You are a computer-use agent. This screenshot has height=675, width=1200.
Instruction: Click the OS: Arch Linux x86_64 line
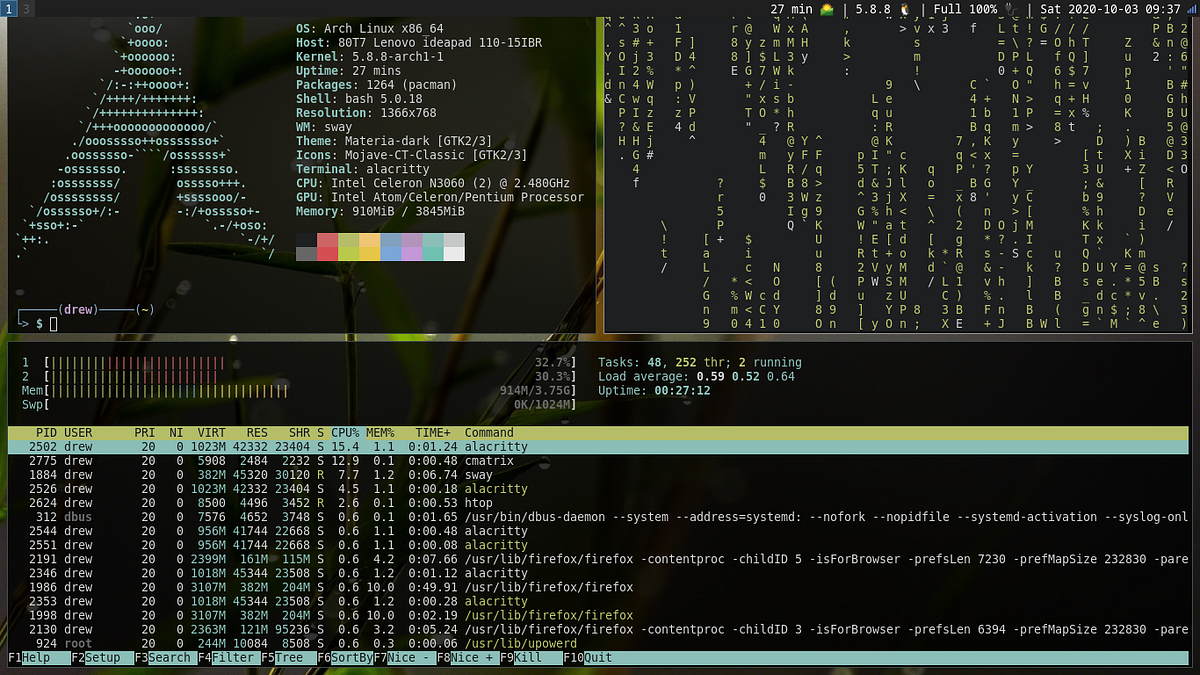coord(370,29)
